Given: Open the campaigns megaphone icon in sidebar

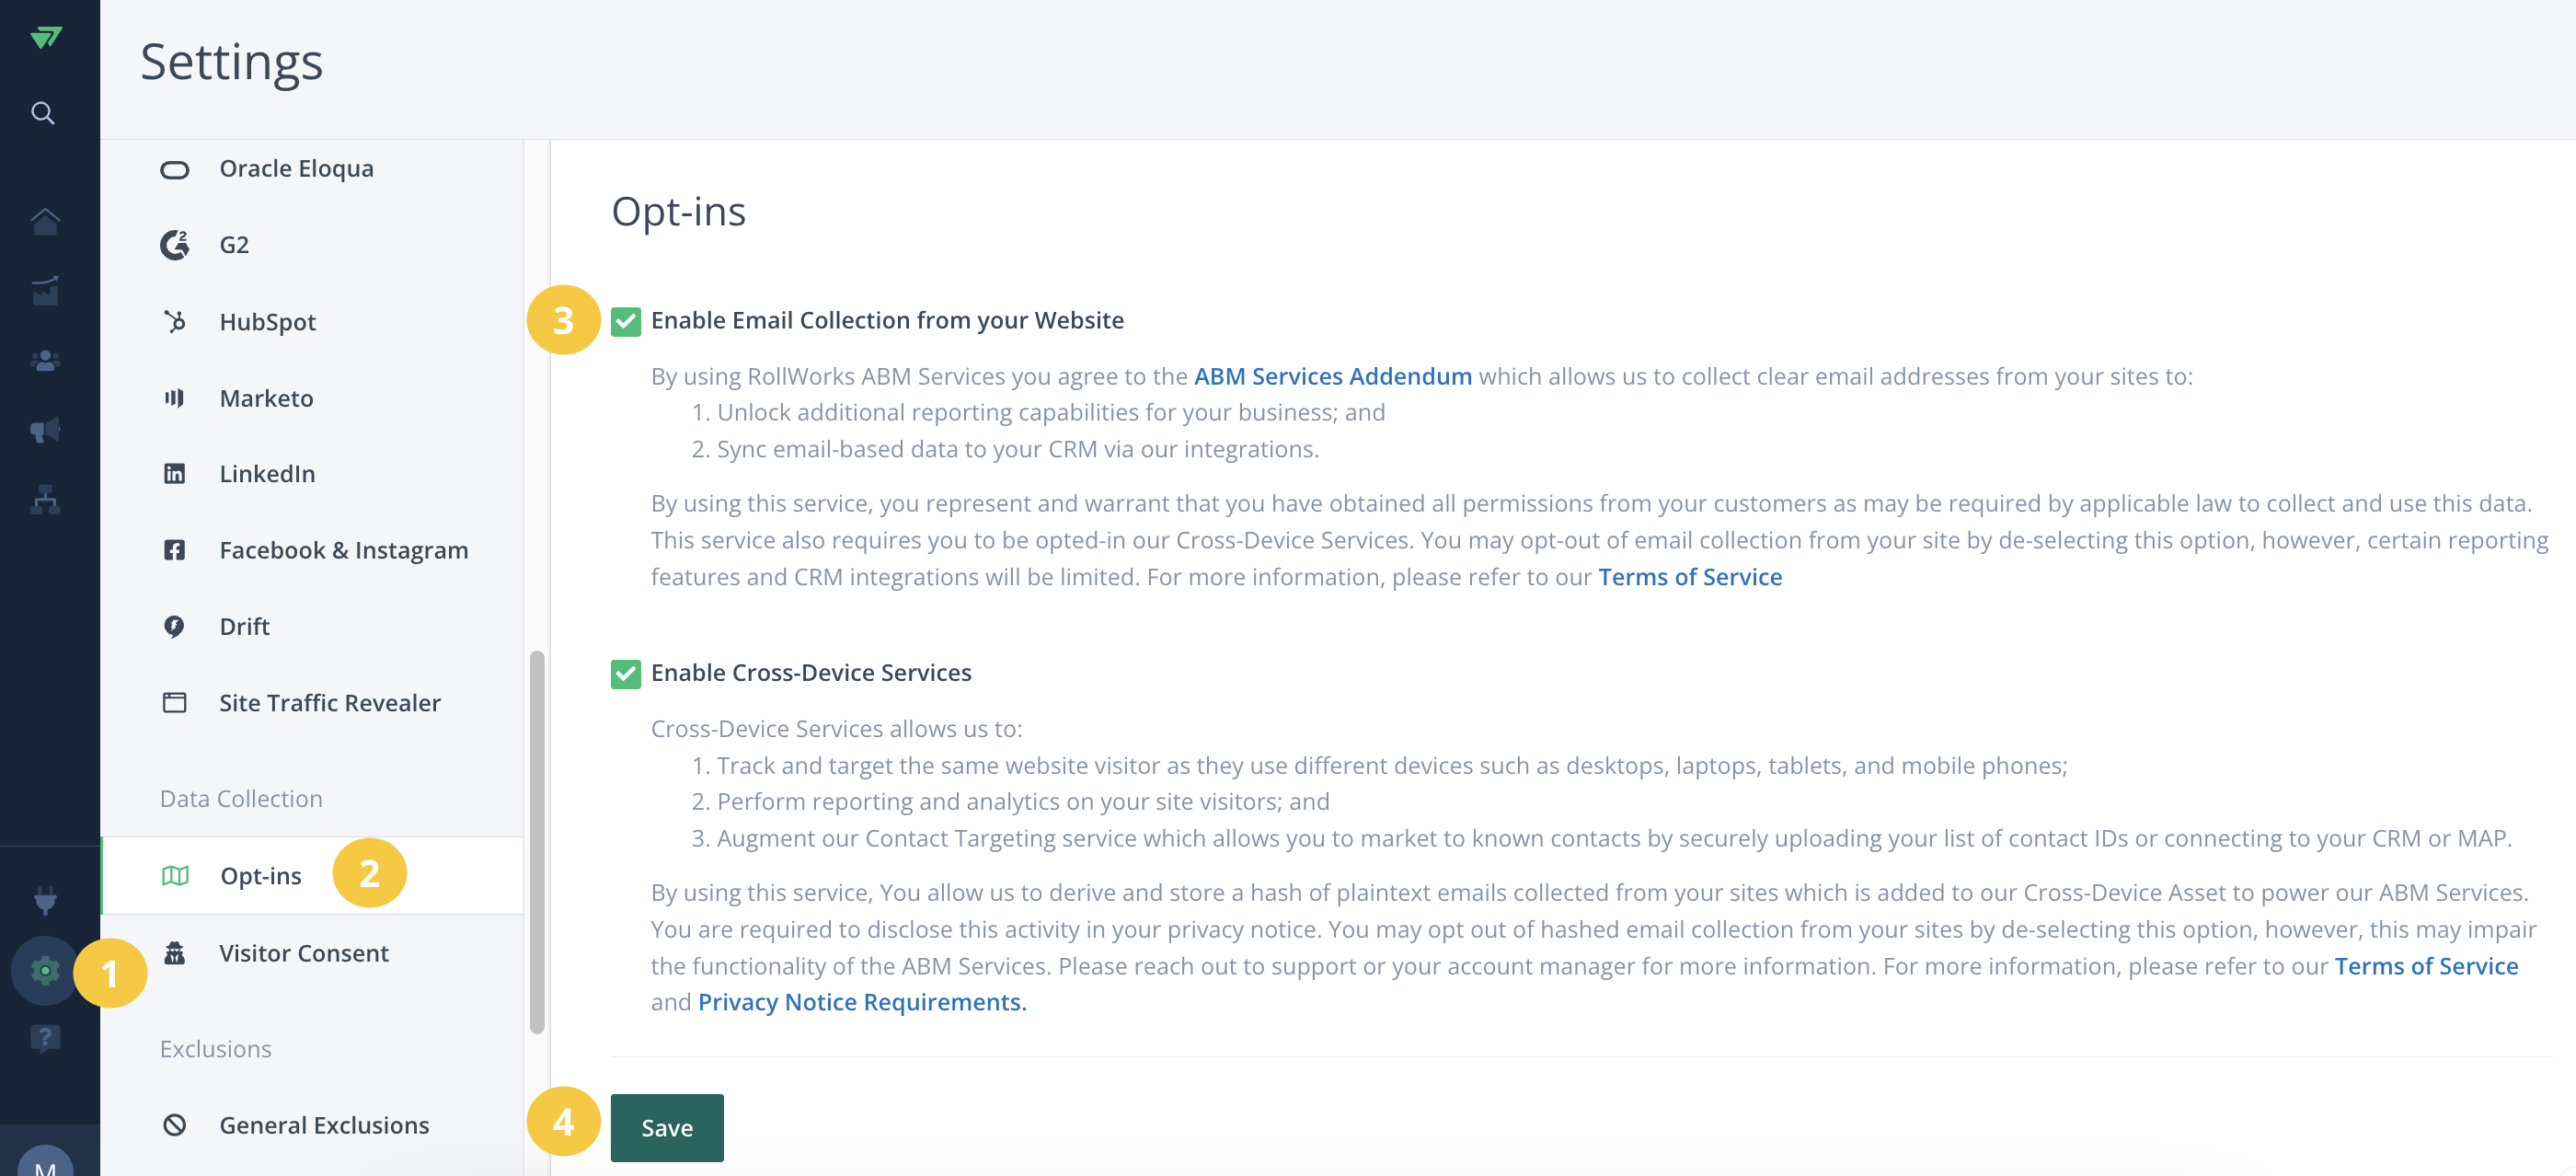Looking at the screenshot, I should 45,430.
